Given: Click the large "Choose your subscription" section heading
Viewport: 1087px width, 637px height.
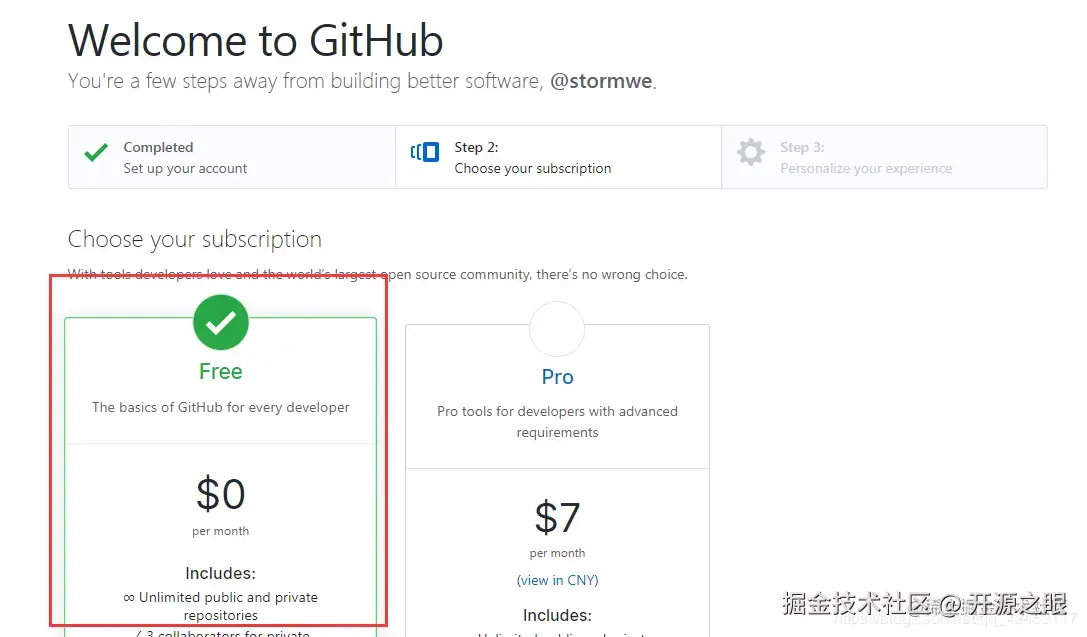Looking at the screenshot, I should (x=195, y=239).
